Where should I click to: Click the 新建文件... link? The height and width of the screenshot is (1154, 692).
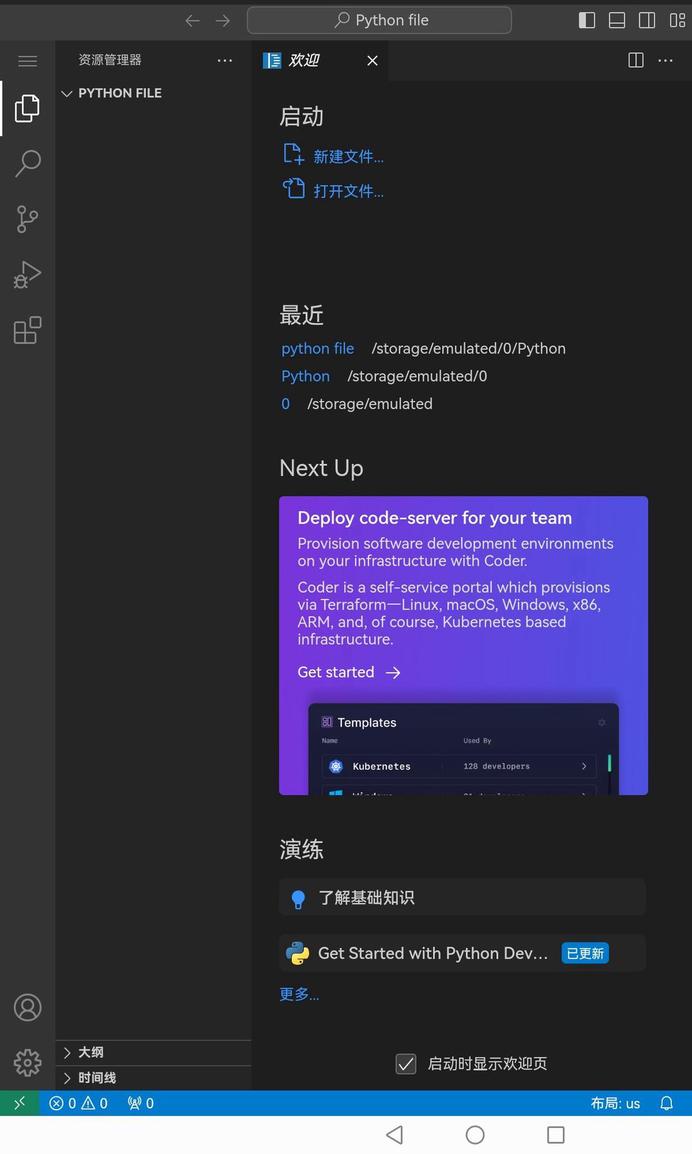click(347, 156)
